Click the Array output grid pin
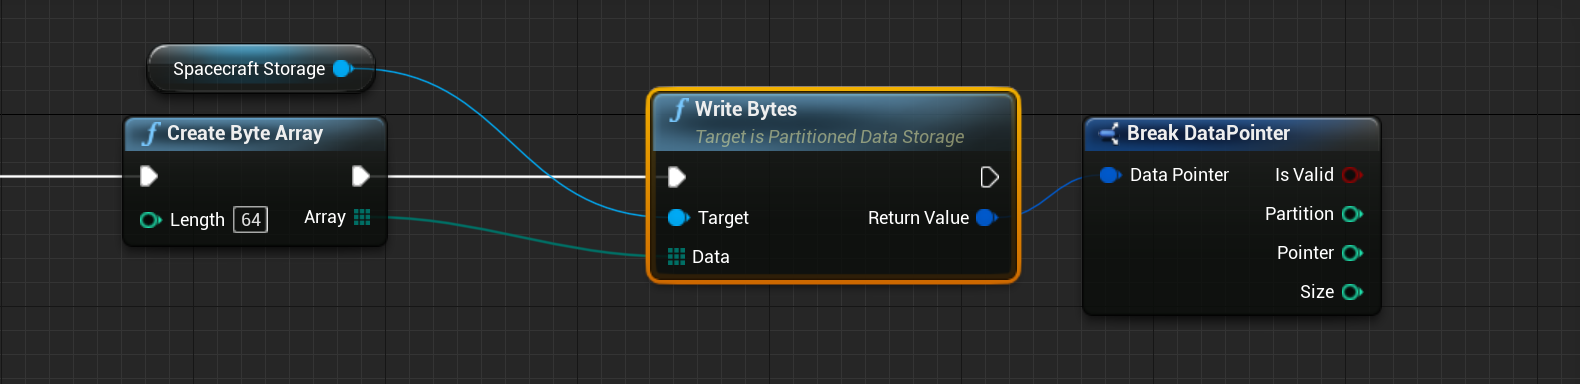The image size is (1580, 384). coord(362,217)
